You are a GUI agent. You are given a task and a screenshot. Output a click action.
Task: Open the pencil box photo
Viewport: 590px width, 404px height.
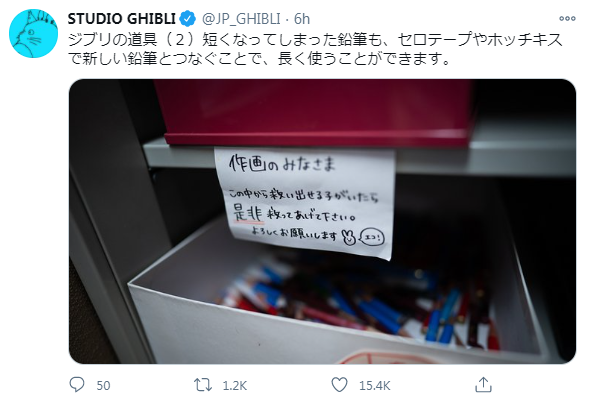coord(322,221)
